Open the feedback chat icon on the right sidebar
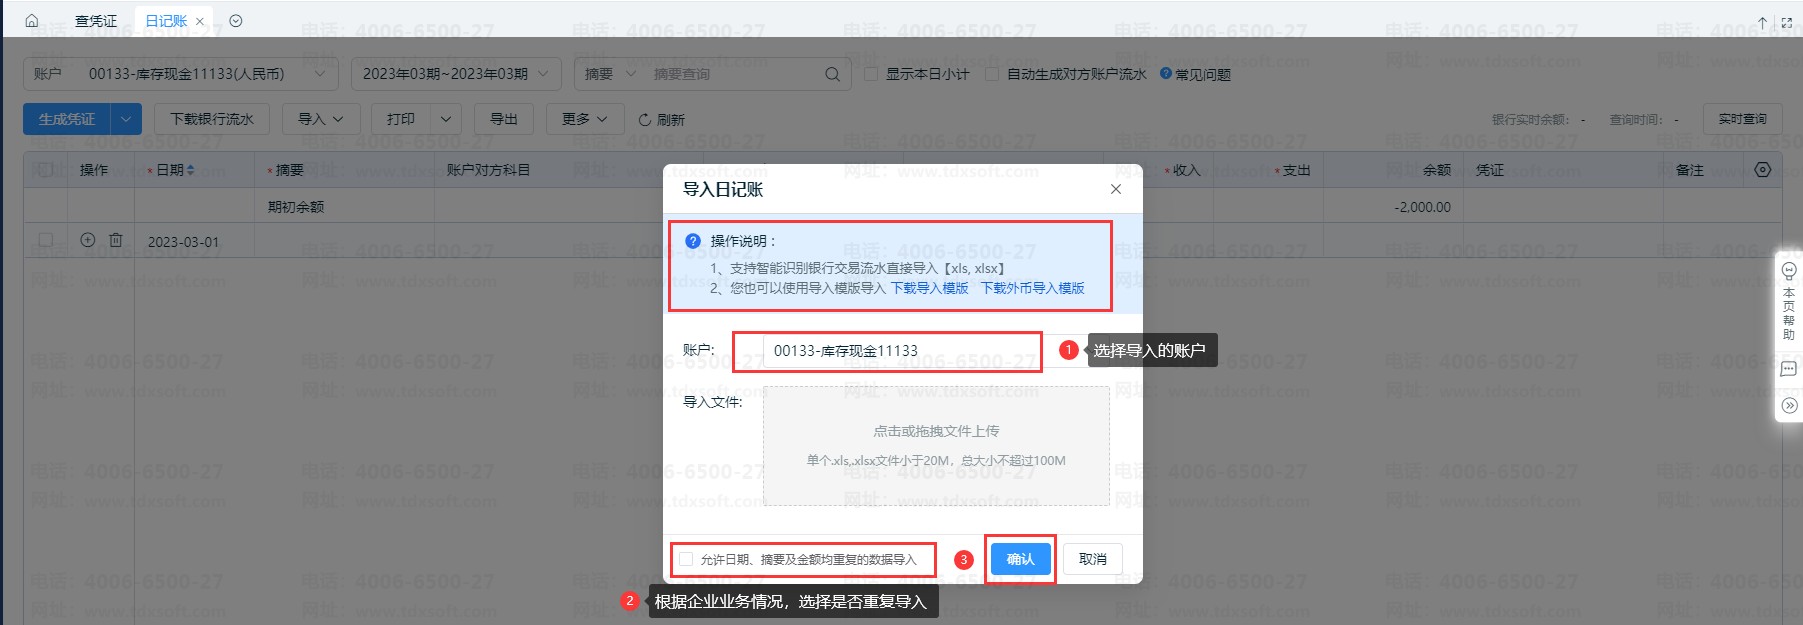 1789,369
